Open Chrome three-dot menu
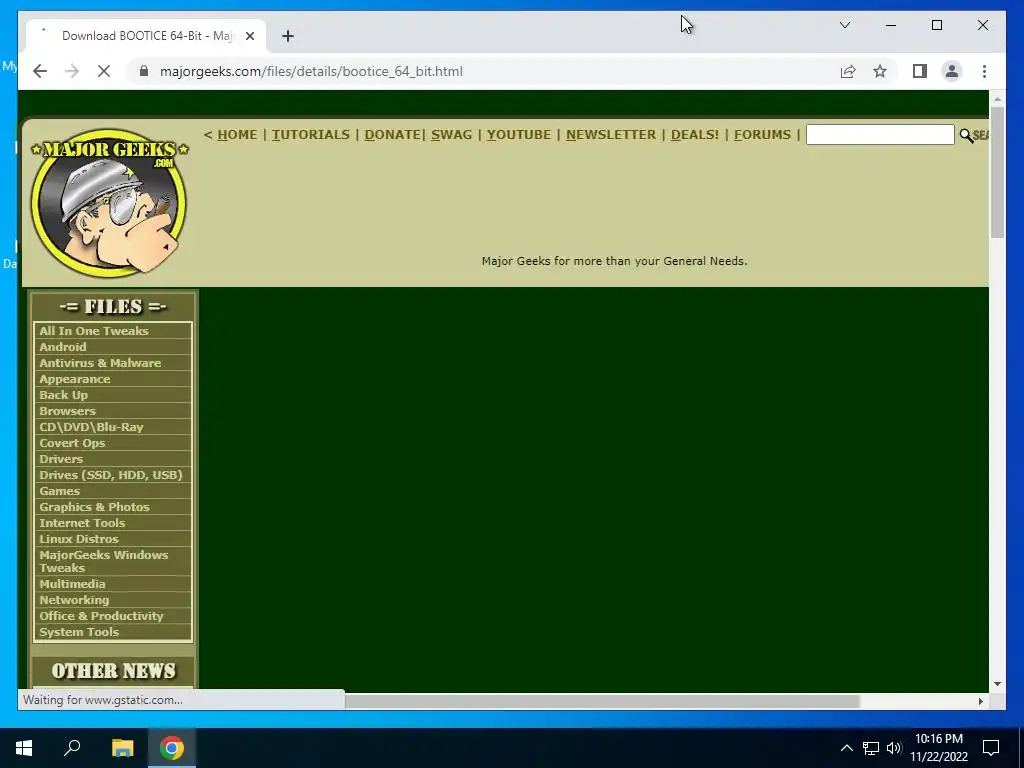Screen dimensions: 1024x768 [984, 71]
